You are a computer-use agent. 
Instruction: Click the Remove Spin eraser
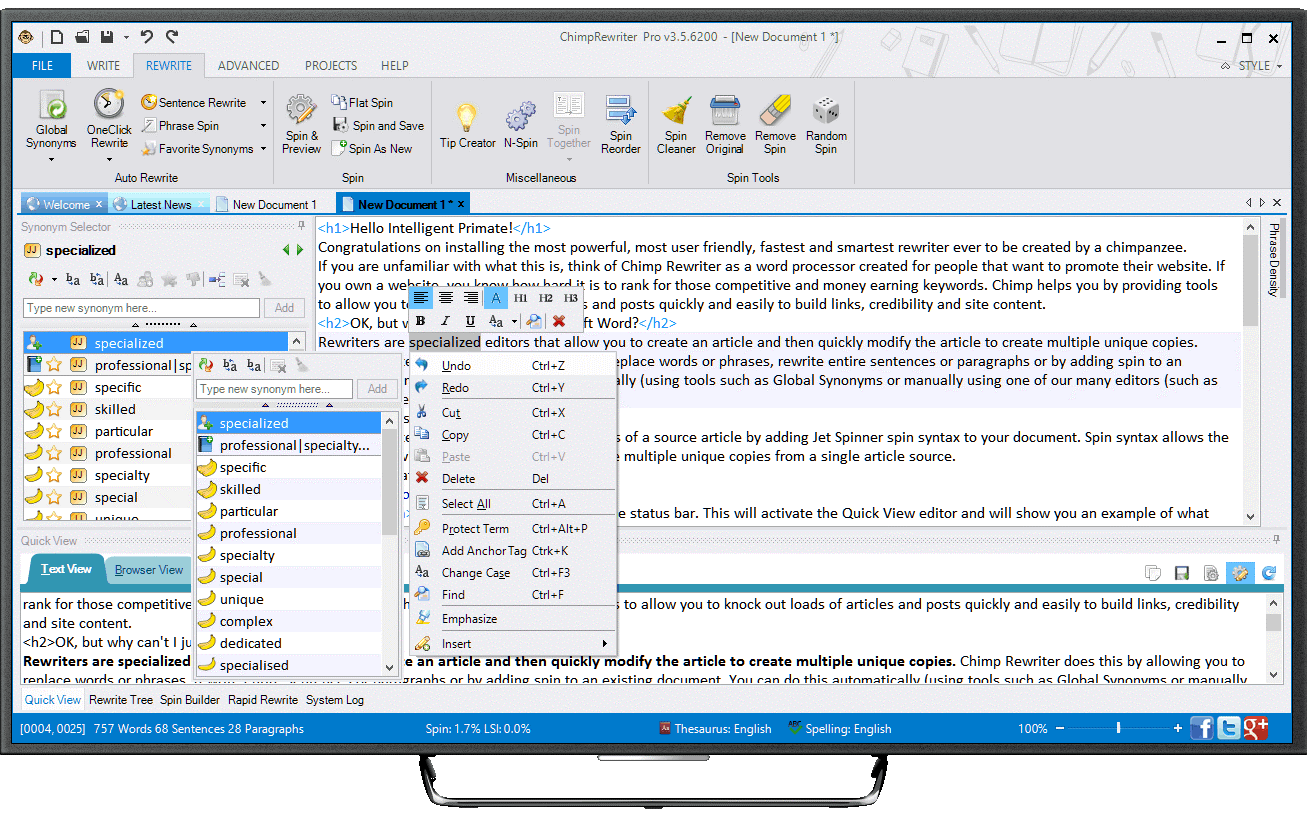(775, 124)
